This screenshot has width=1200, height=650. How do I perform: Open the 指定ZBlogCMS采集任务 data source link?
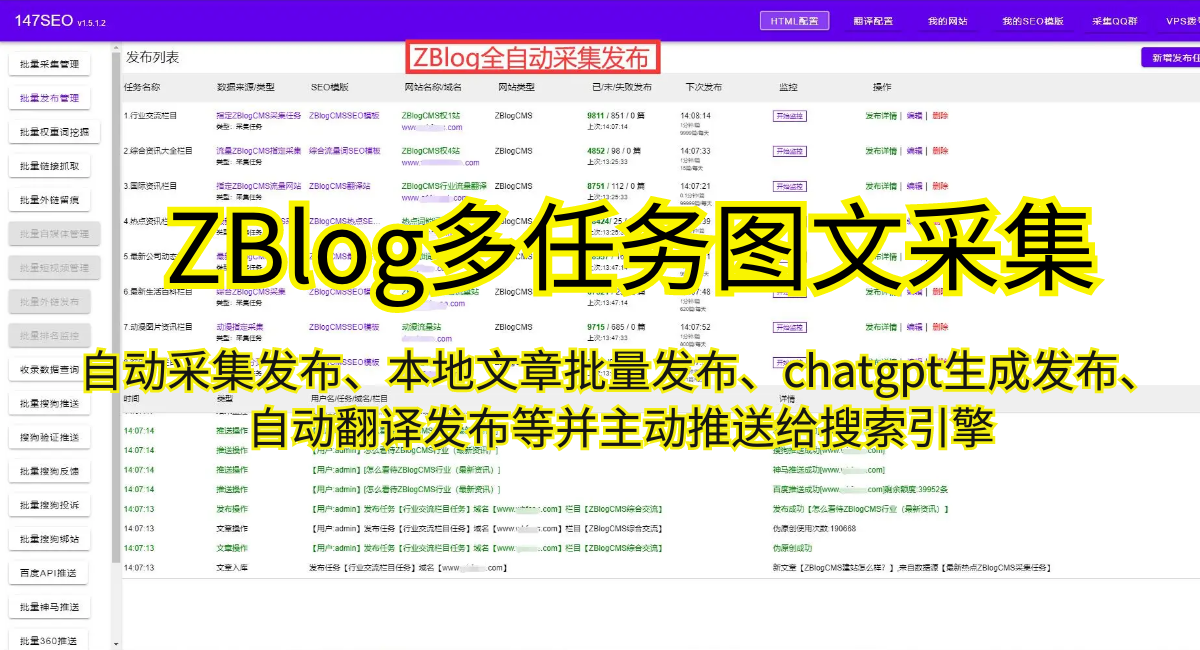point(258,116)
